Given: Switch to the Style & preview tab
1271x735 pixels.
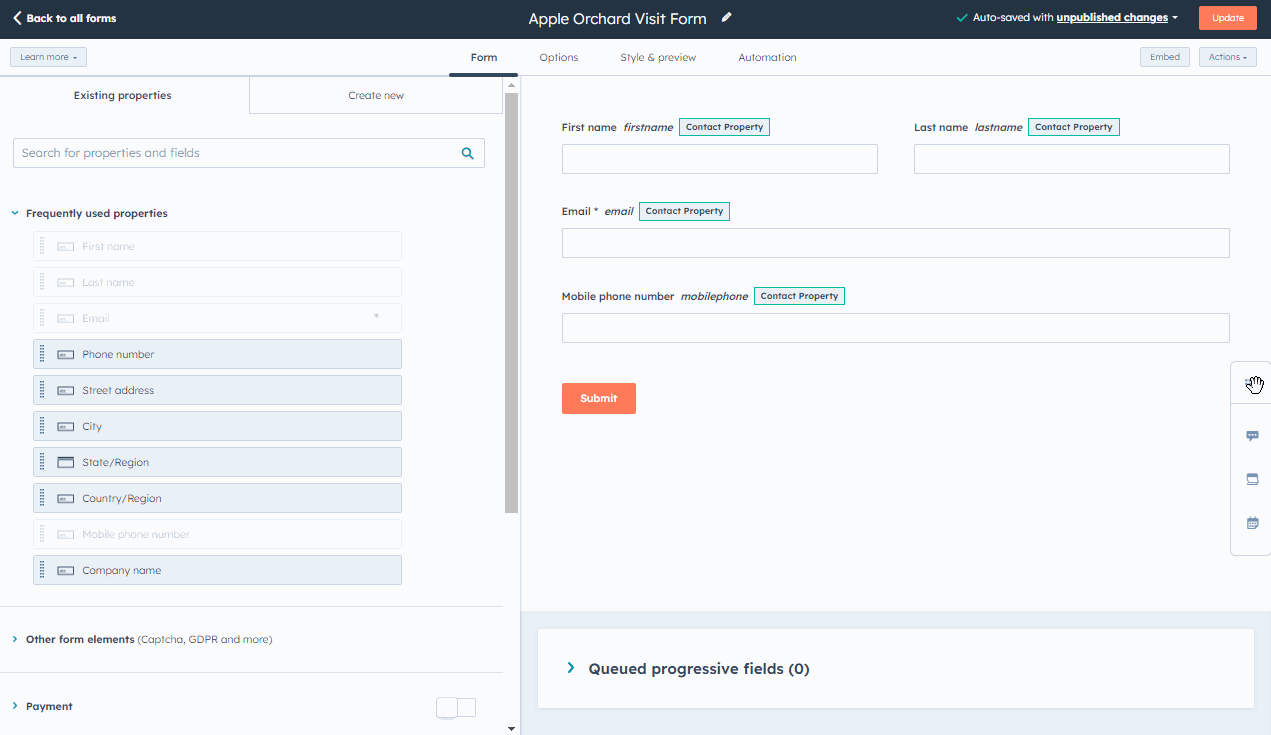Looking at the screenshot, I should click(657, 57).
